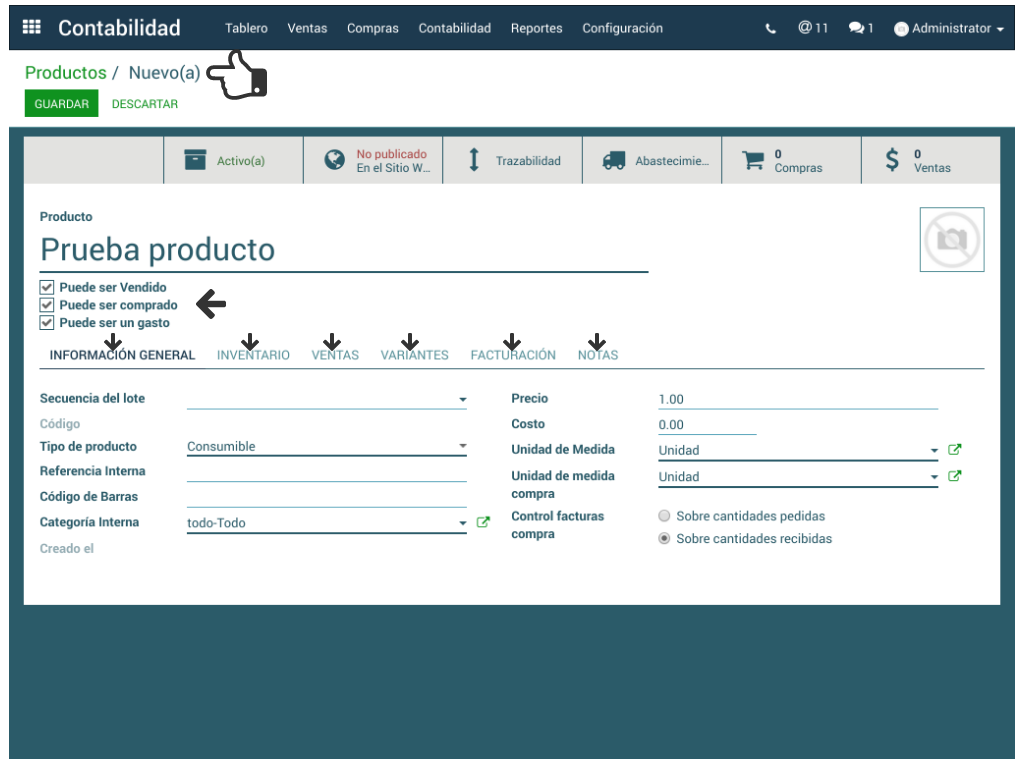
Task: Uncheck Puede ser Vendido checkbox
Action: tap(47, 287)
